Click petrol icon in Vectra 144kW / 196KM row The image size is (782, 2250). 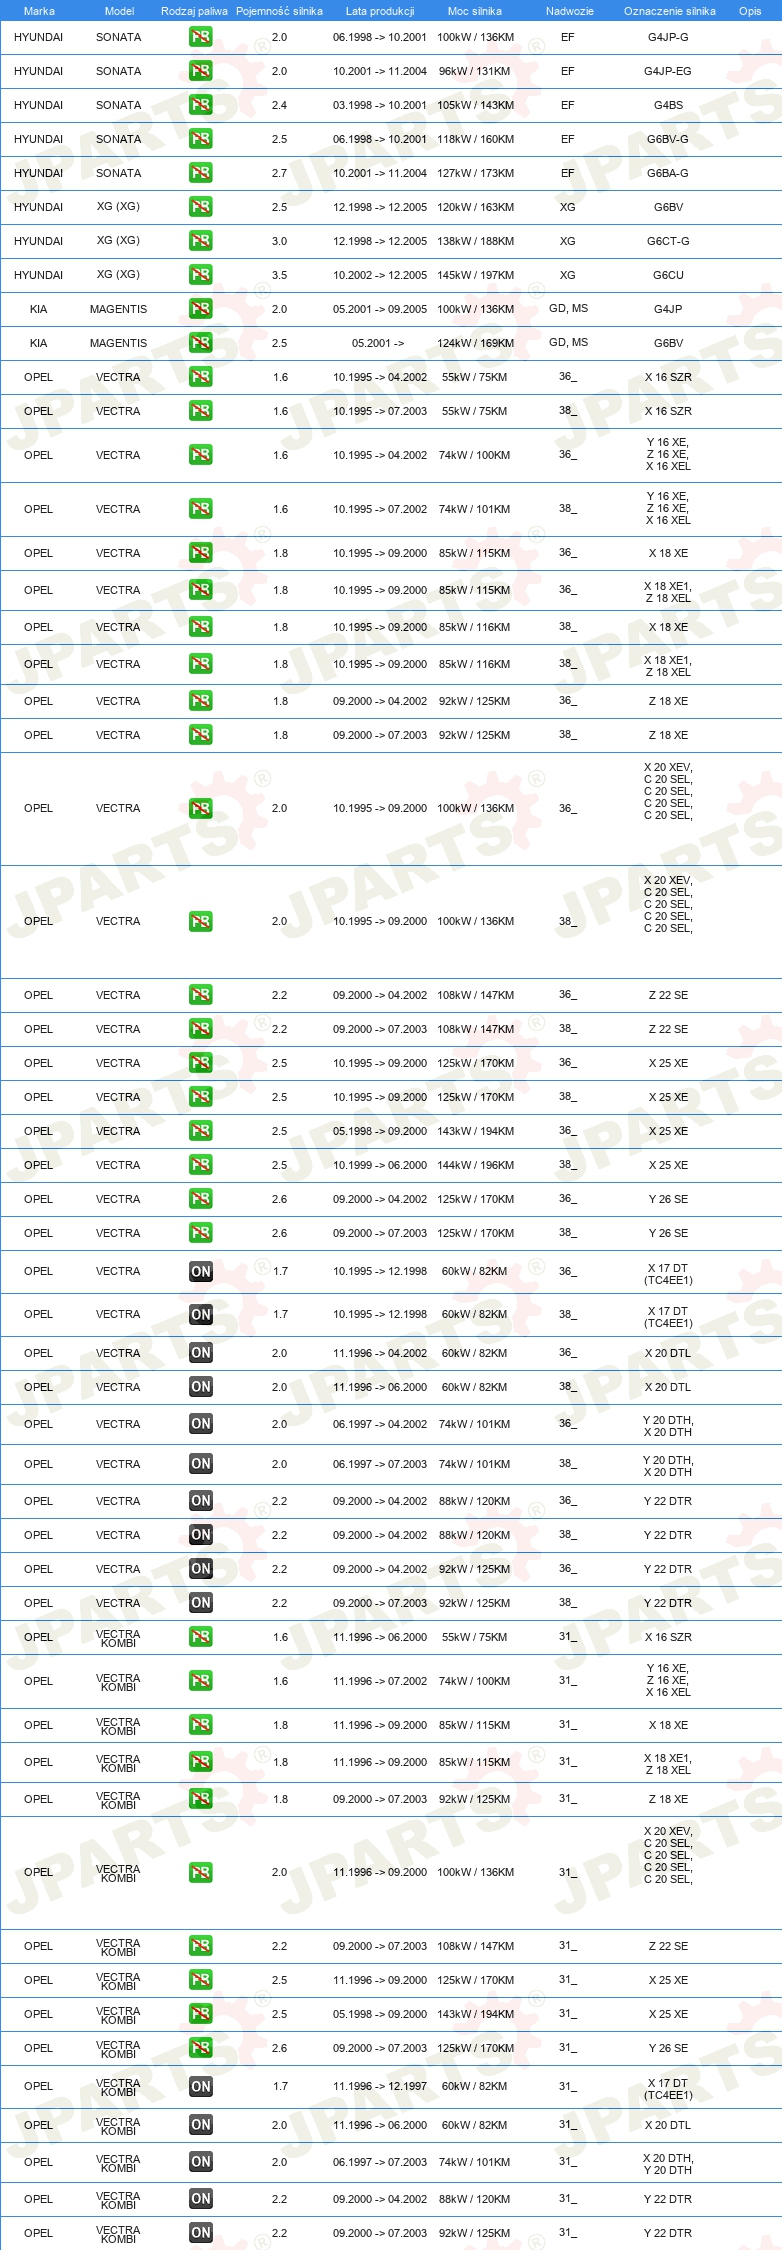click(200, 1165)
